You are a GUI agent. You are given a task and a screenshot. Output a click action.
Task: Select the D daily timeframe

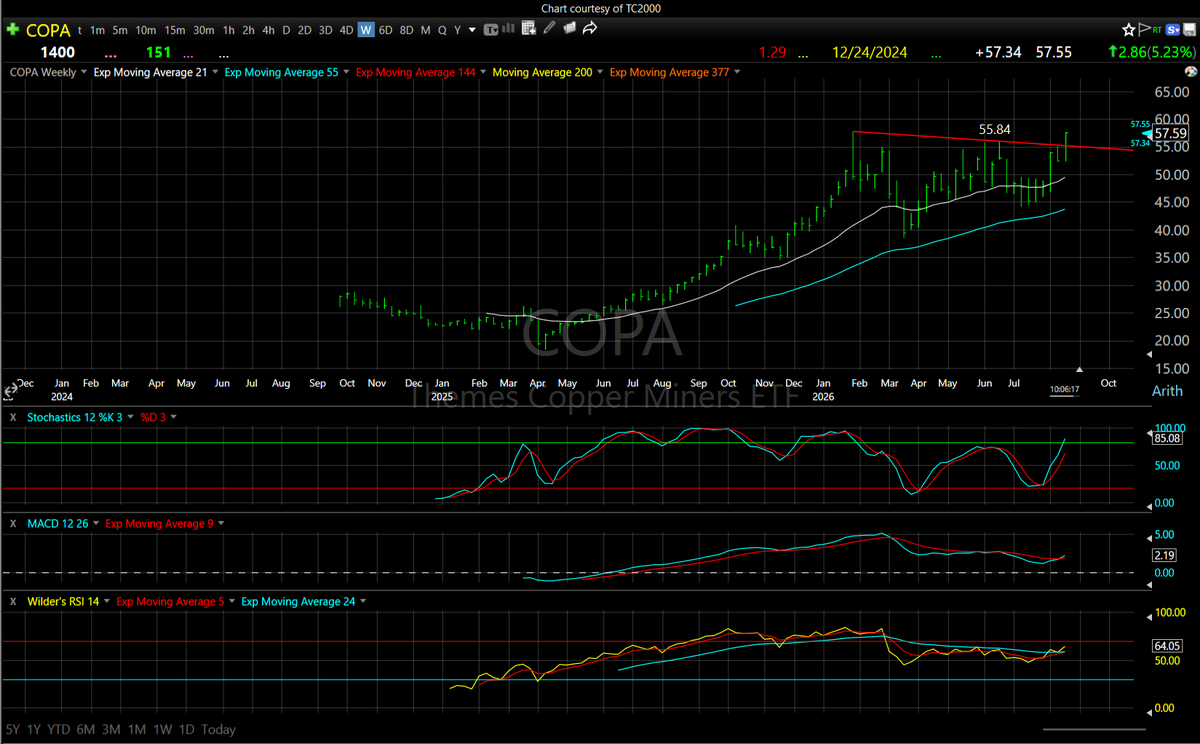286,30
